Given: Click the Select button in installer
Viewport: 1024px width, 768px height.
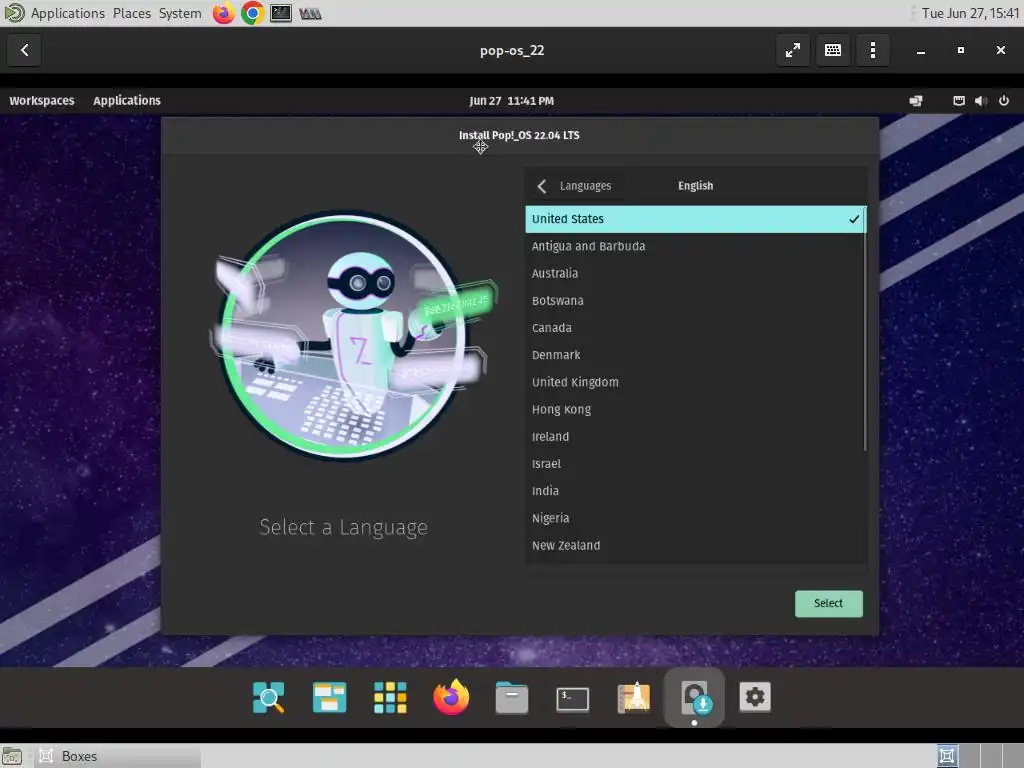Looking at the screenshot, I should click(x=828, y=603).
